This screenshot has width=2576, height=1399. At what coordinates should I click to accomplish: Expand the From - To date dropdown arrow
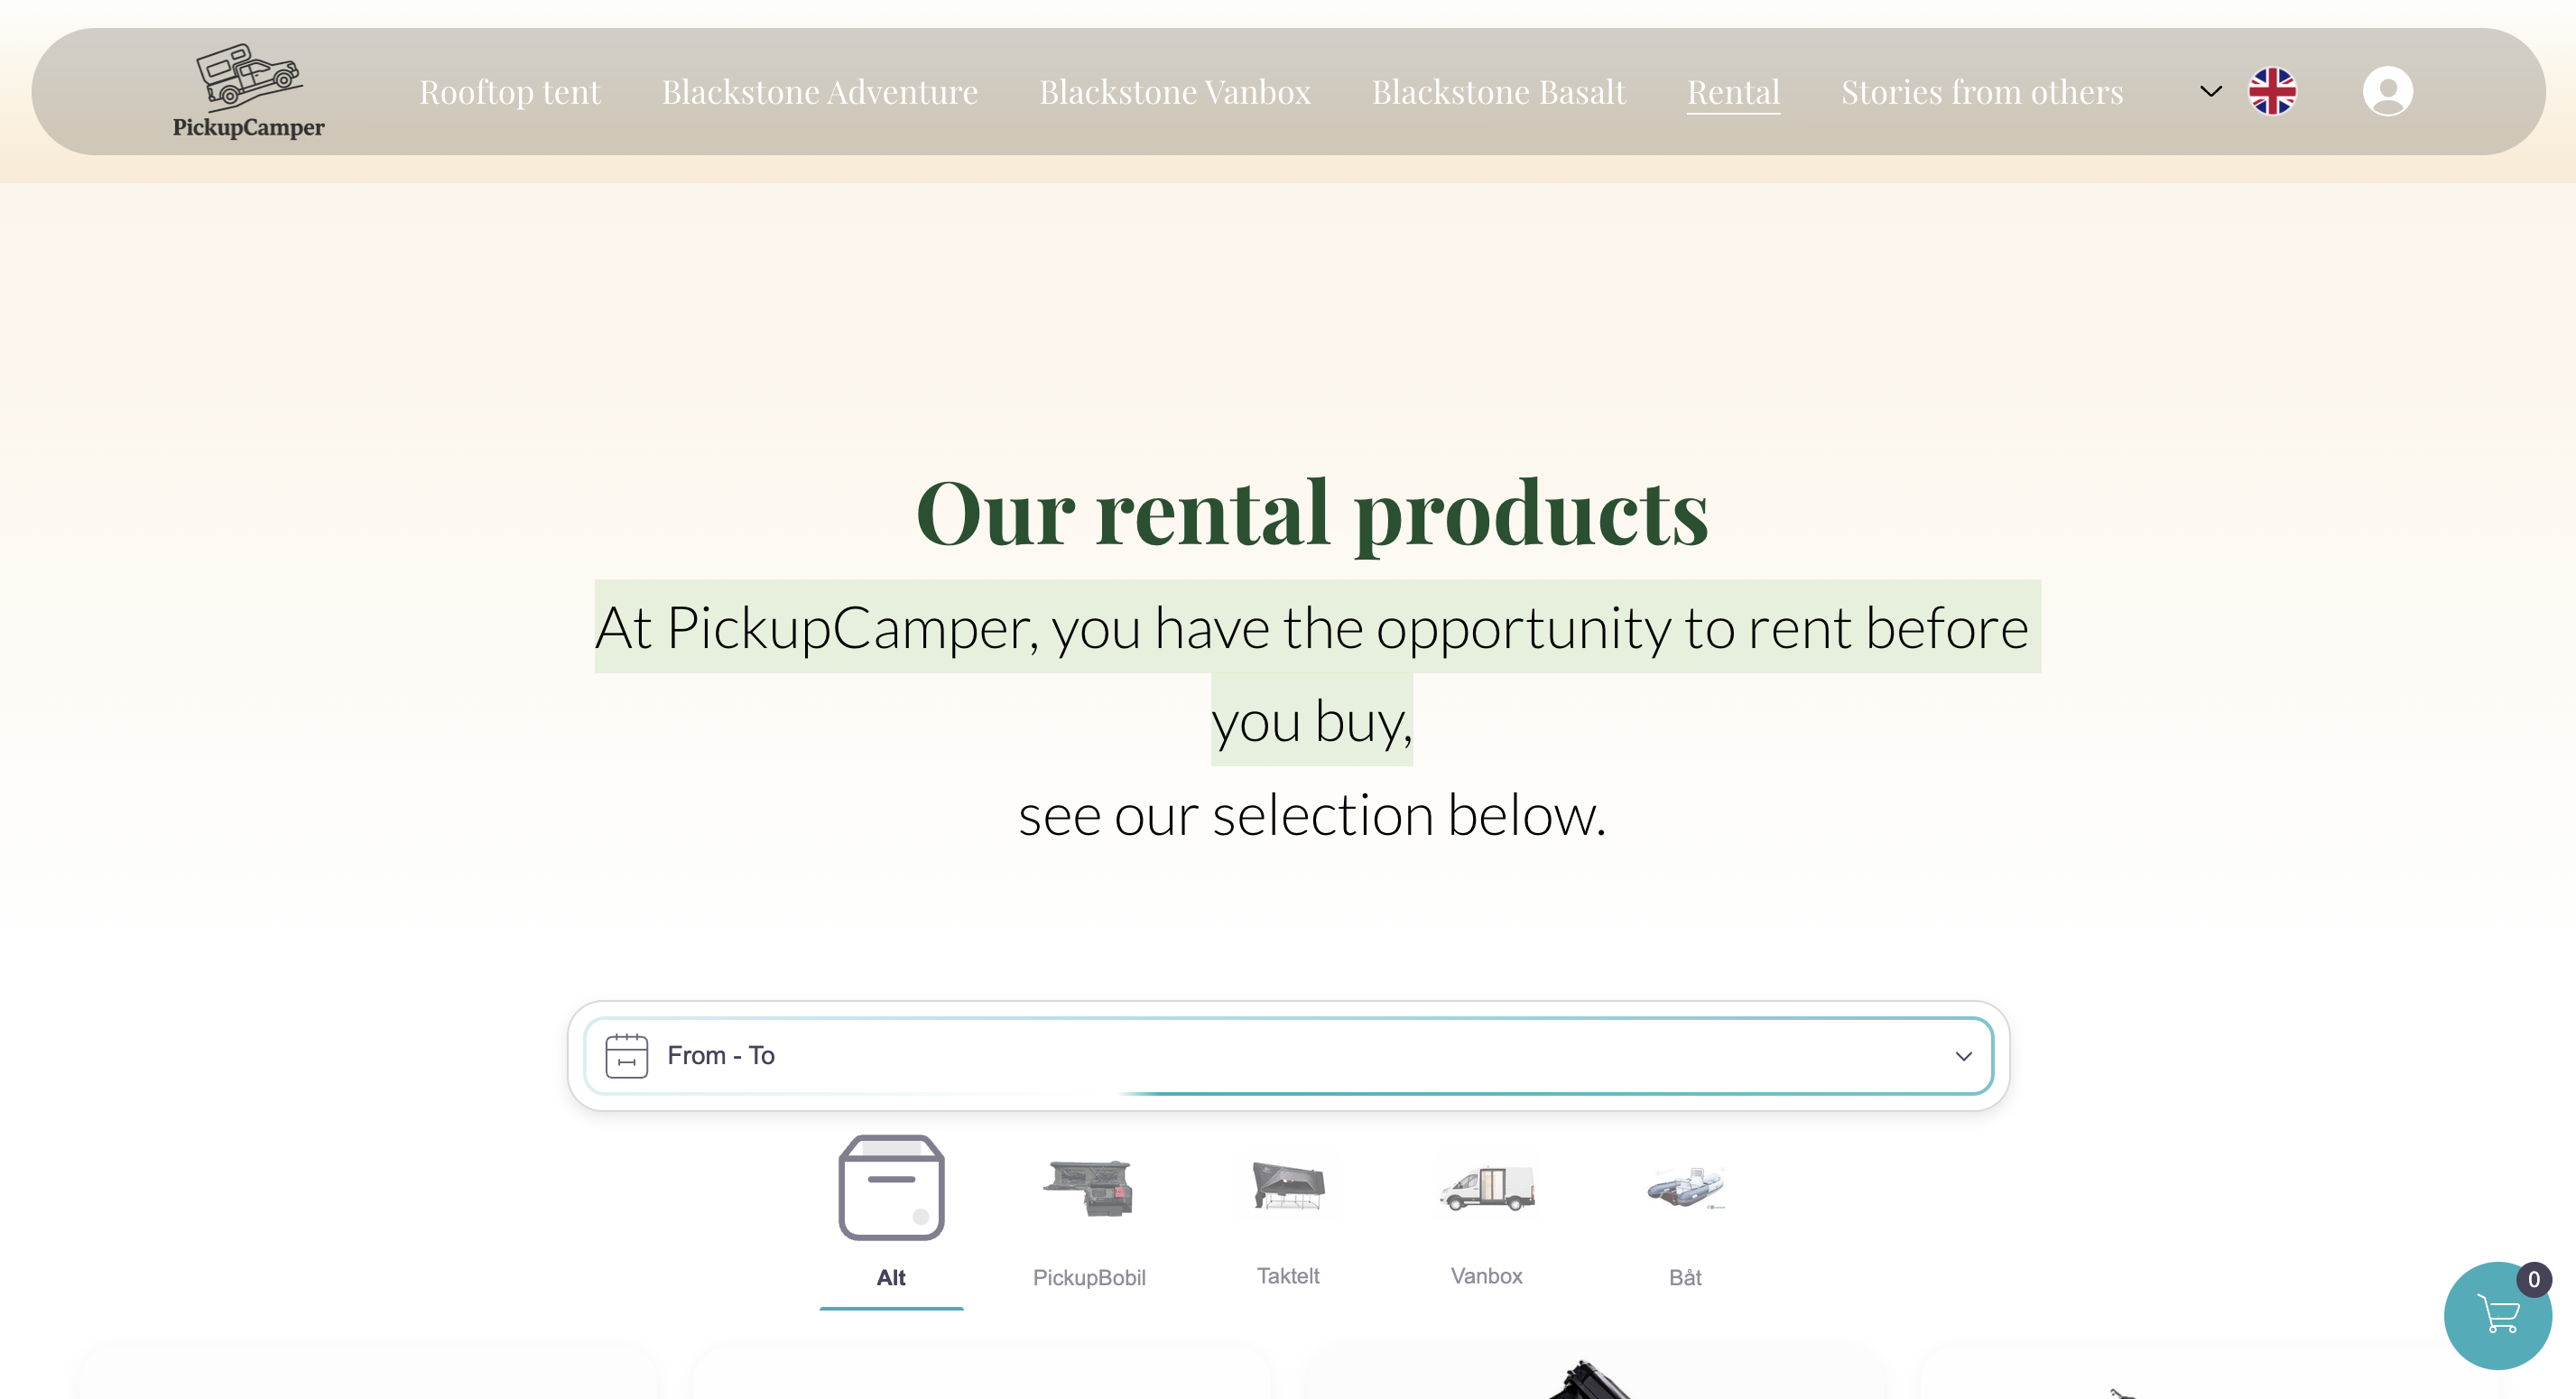pos(1963,1056)
